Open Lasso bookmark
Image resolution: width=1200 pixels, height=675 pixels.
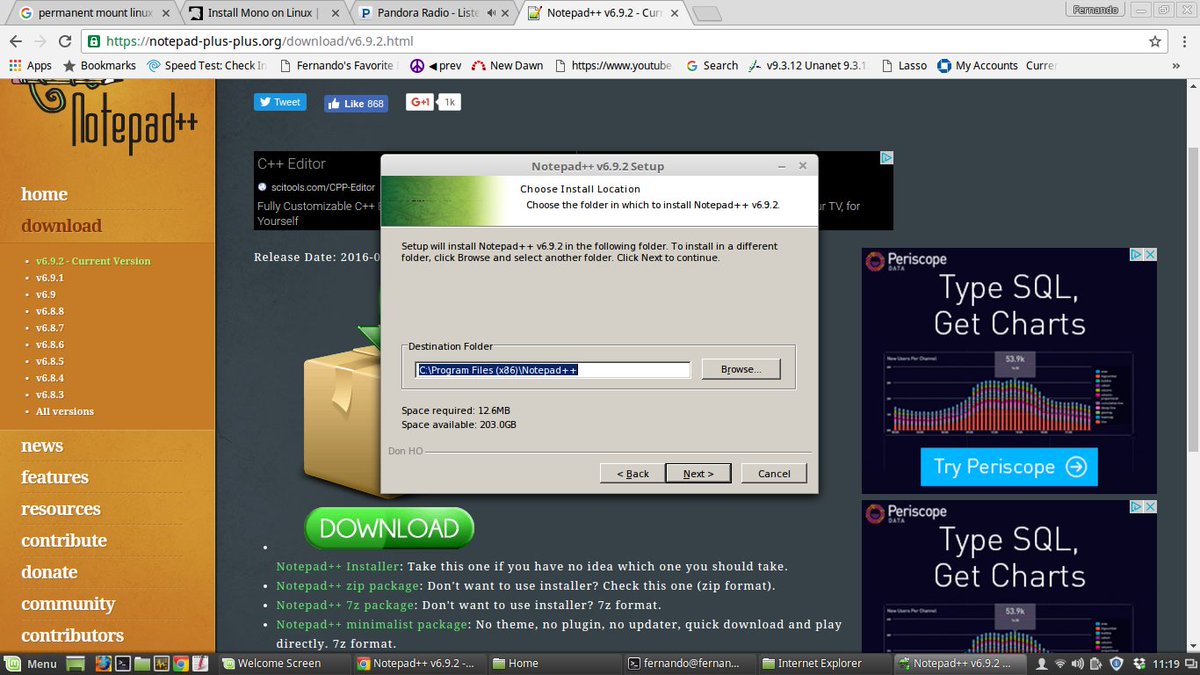tap(902, 66)
